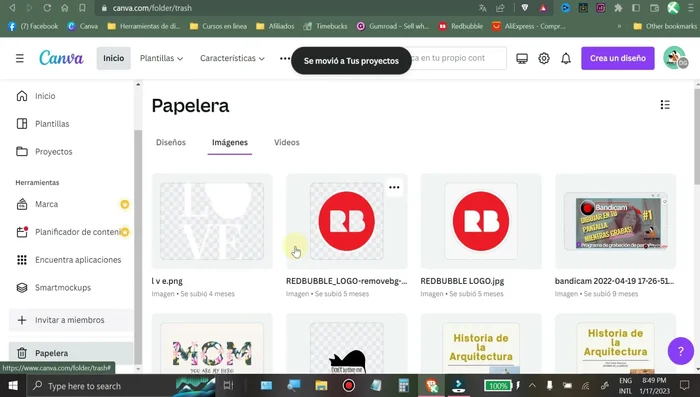Viewport: 700px width, 397px height.
Task: Select the Imágenes tab
Action: (229, 142)
